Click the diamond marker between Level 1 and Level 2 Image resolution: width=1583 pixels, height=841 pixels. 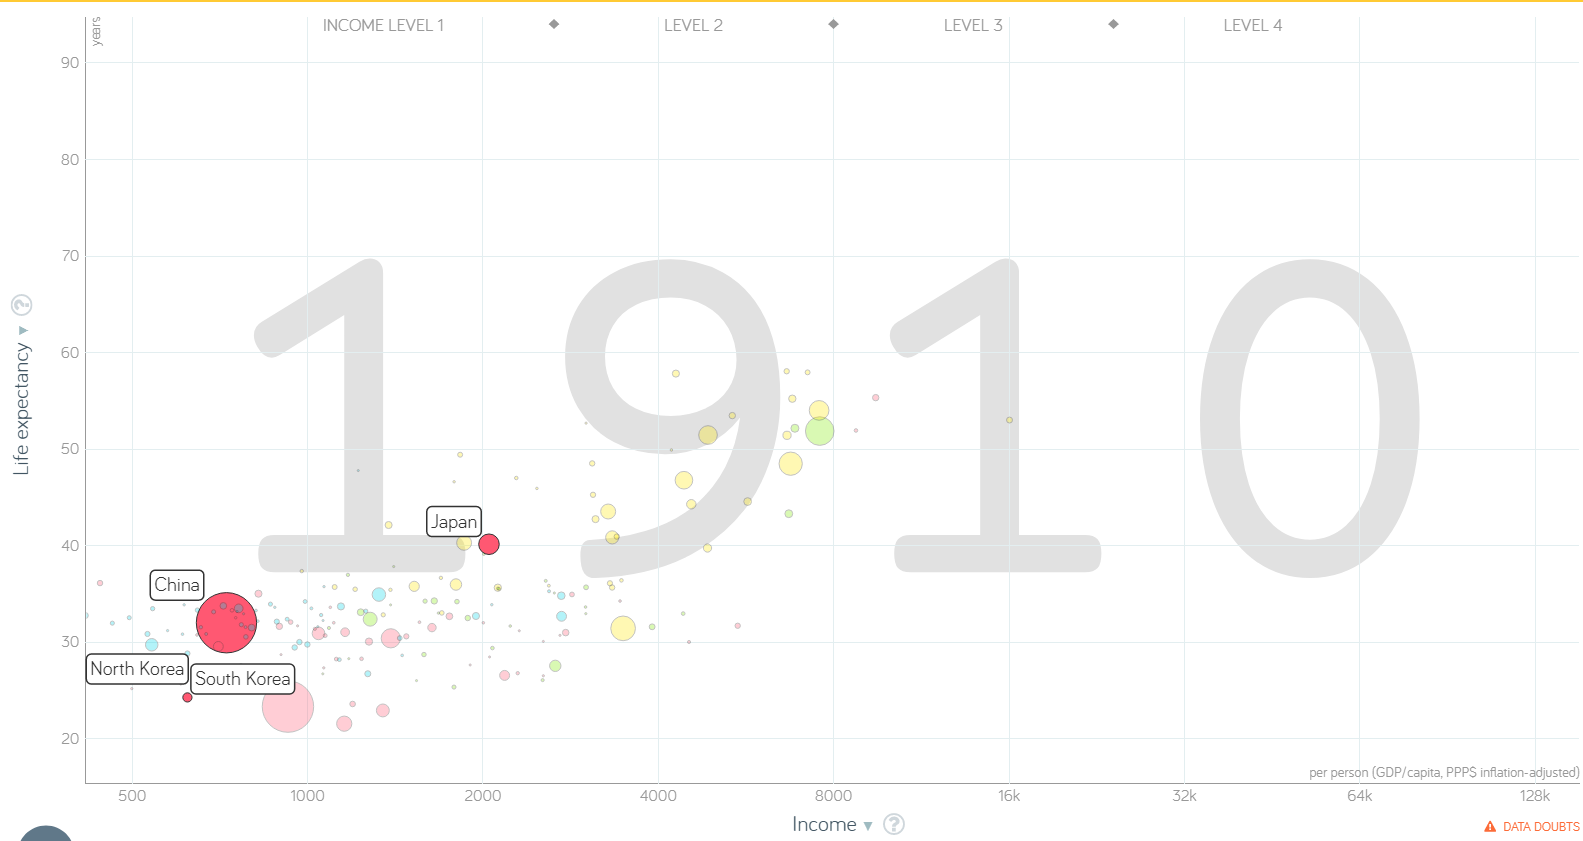click(x=554, y=24)
